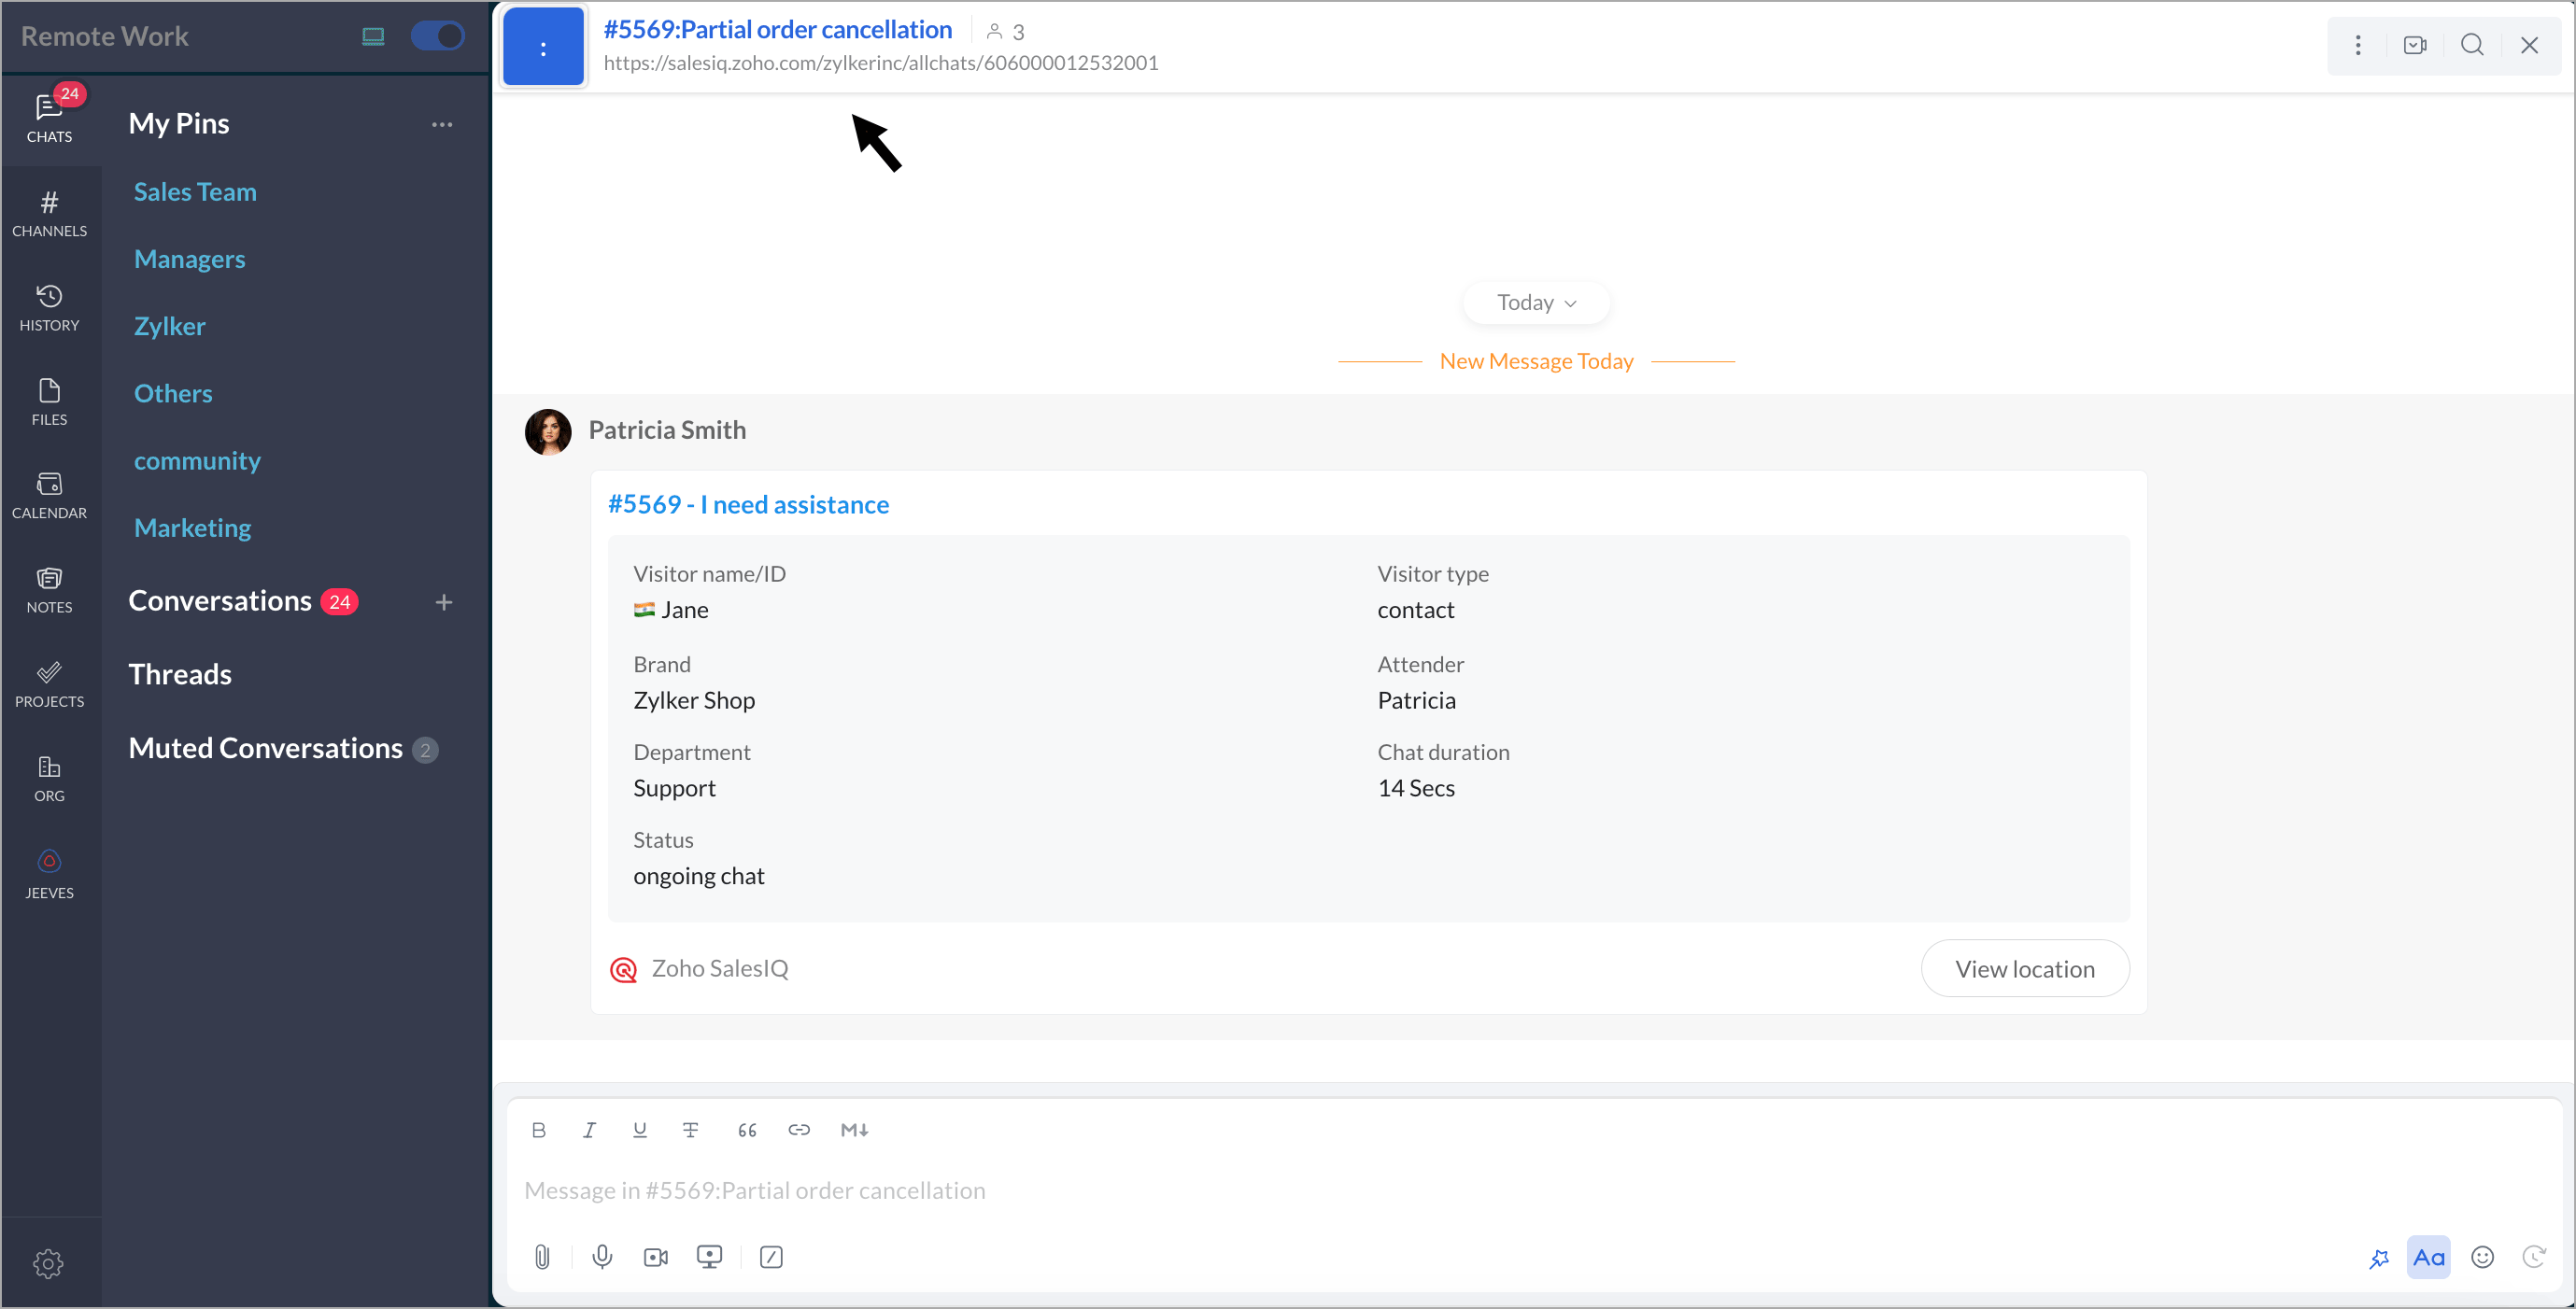The image size is (2576, 1309).
Task: Apply strikethrough formatting
Action: 690,1130
